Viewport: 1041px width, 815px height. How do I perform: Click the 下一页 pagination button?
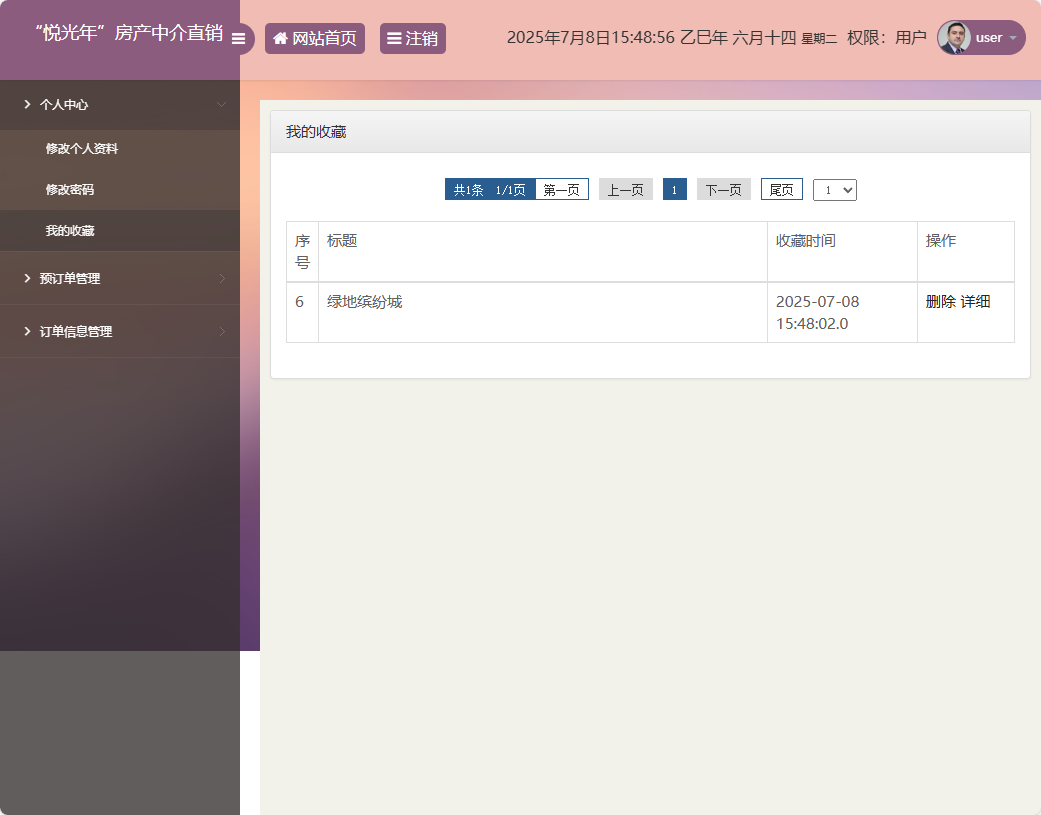(723, 189)
